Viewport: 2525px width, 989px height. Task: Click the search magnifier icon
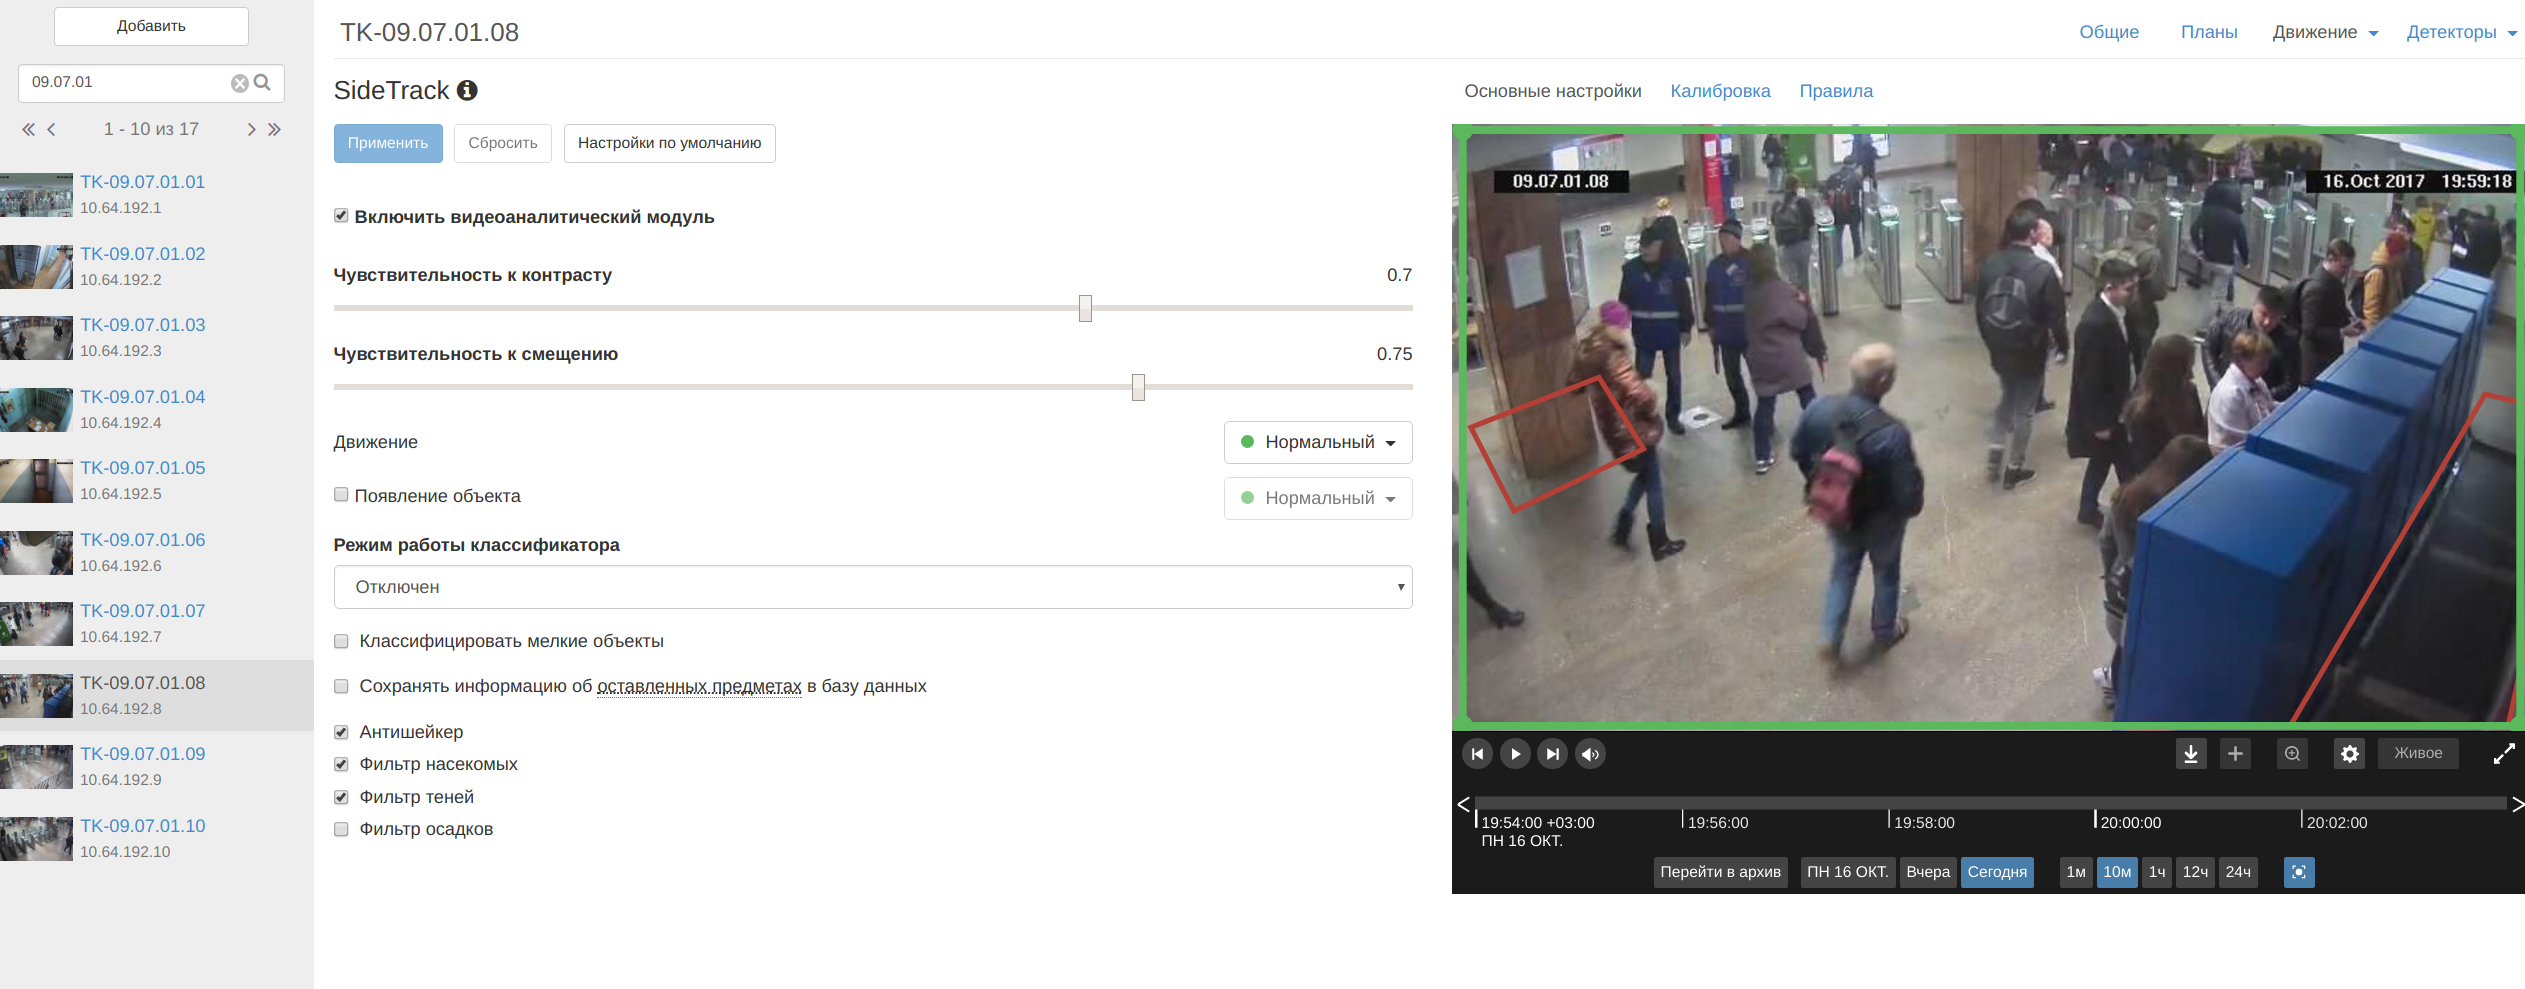point(263,82)
